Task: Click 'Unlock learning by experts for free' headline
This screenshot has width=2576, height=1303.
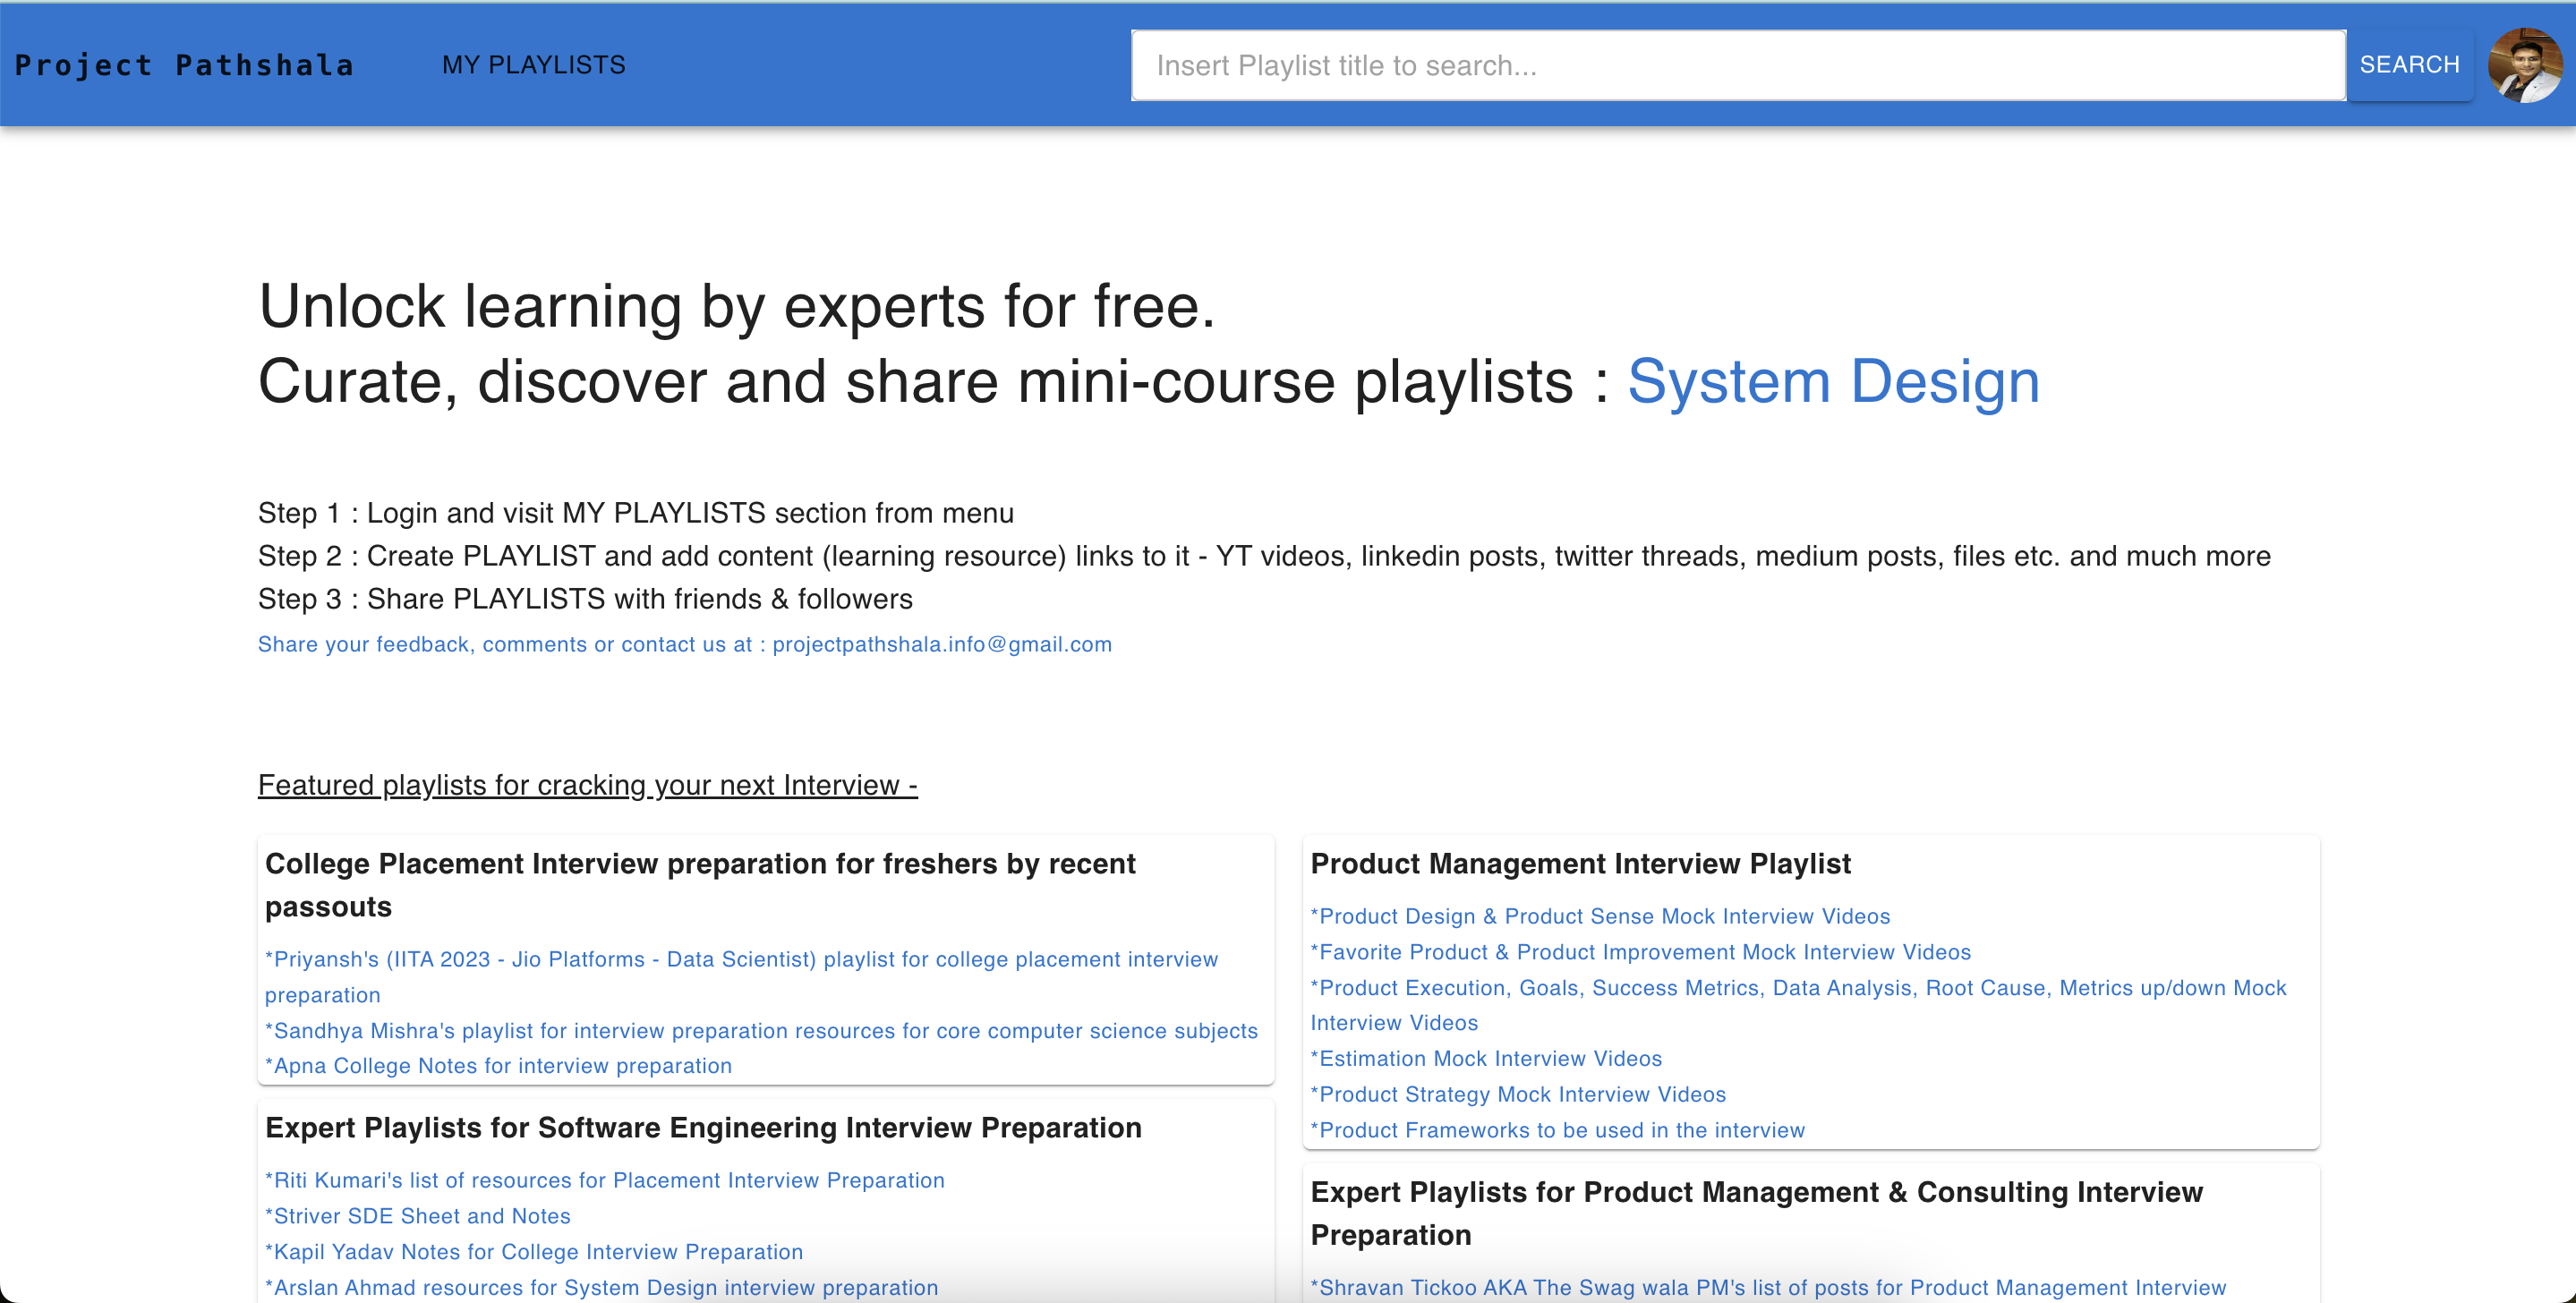Action: pyautogui.click(x=737, y=306)
